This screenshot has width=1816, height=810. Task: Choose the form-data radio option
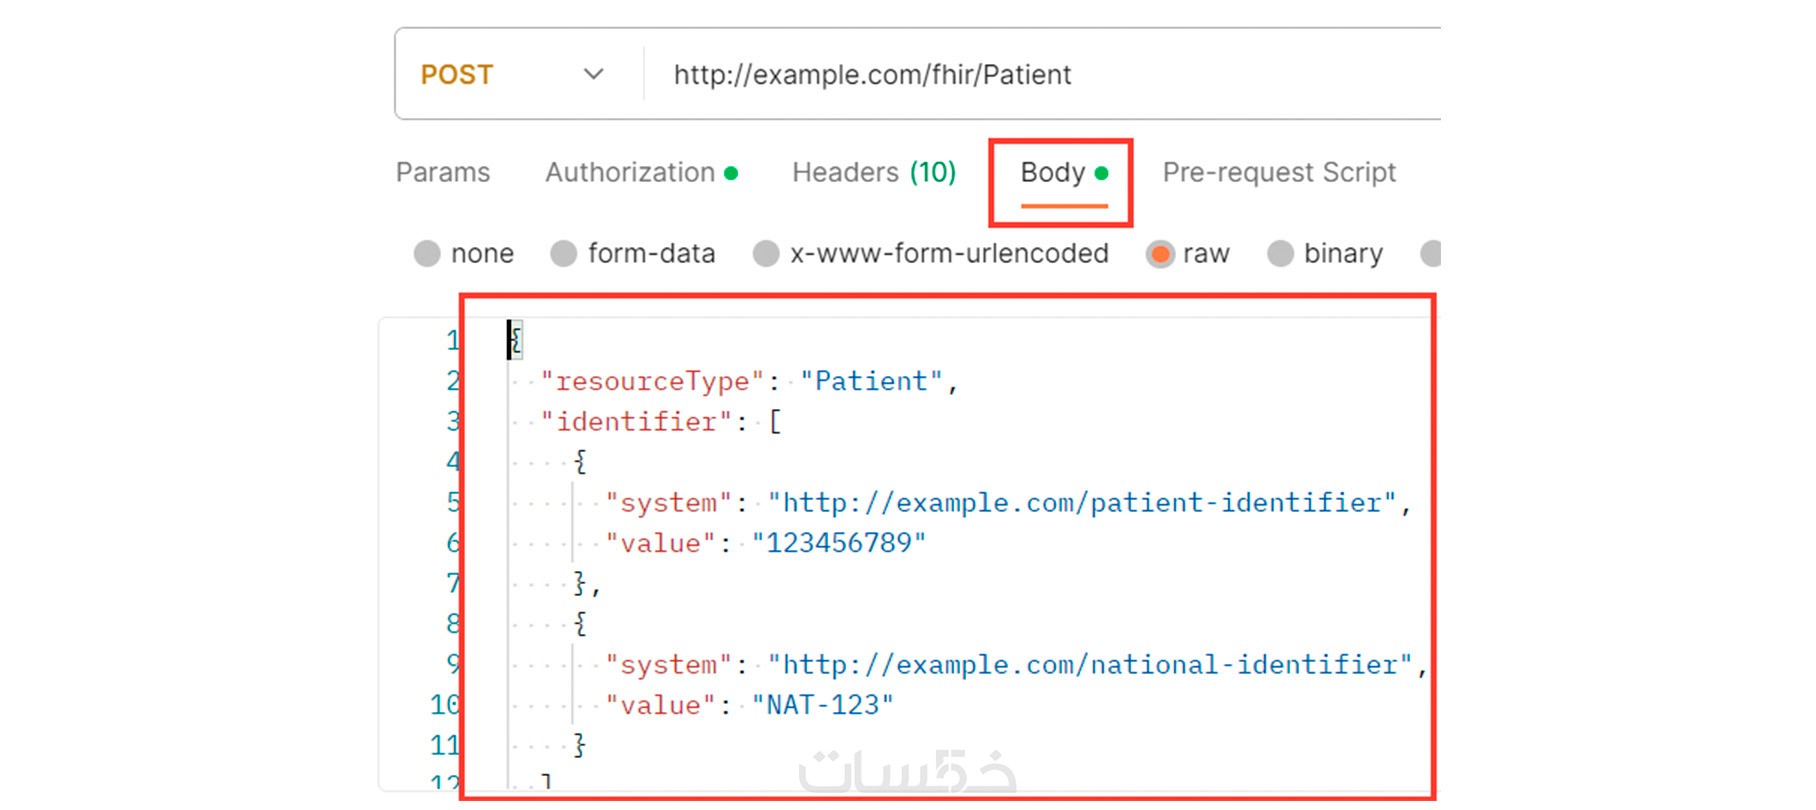(564, 254)
